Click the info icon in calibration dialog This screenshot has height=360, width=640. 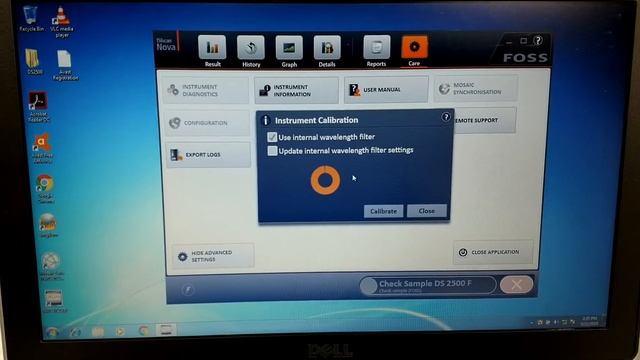tap(265, 120)
